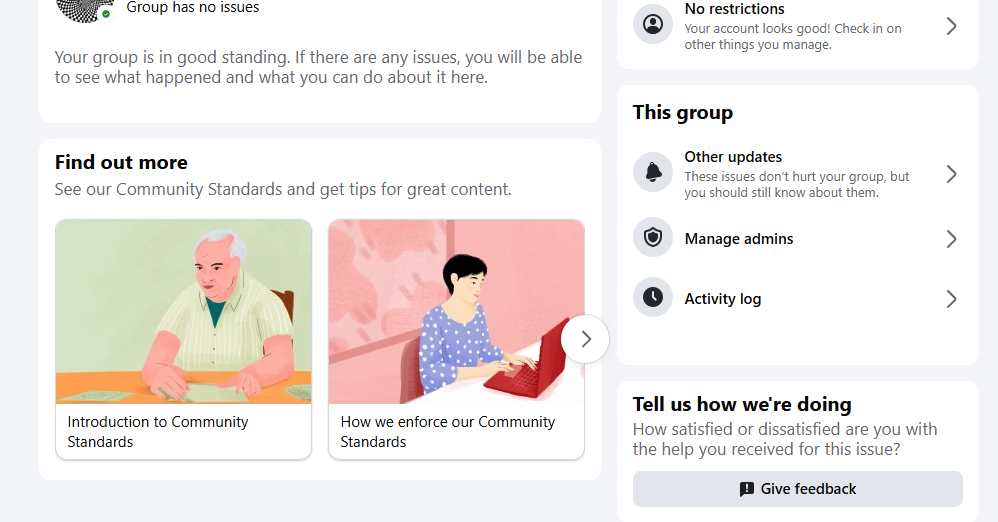The image size is (998, 522).
Task: Click the Give feedback button
Action: (798, 489)
